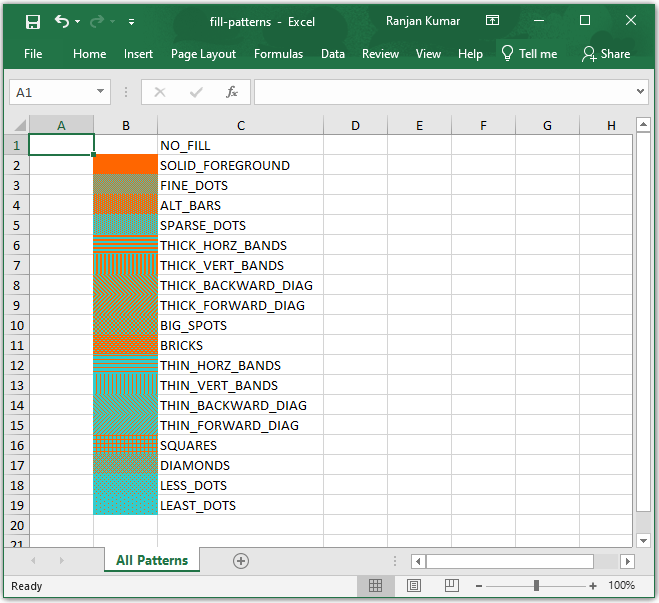Select cell containing THIN_FORWARD_DIAG
Viewport: 659px width, 603px height.
pyautogui.click(x=240, y=425)
